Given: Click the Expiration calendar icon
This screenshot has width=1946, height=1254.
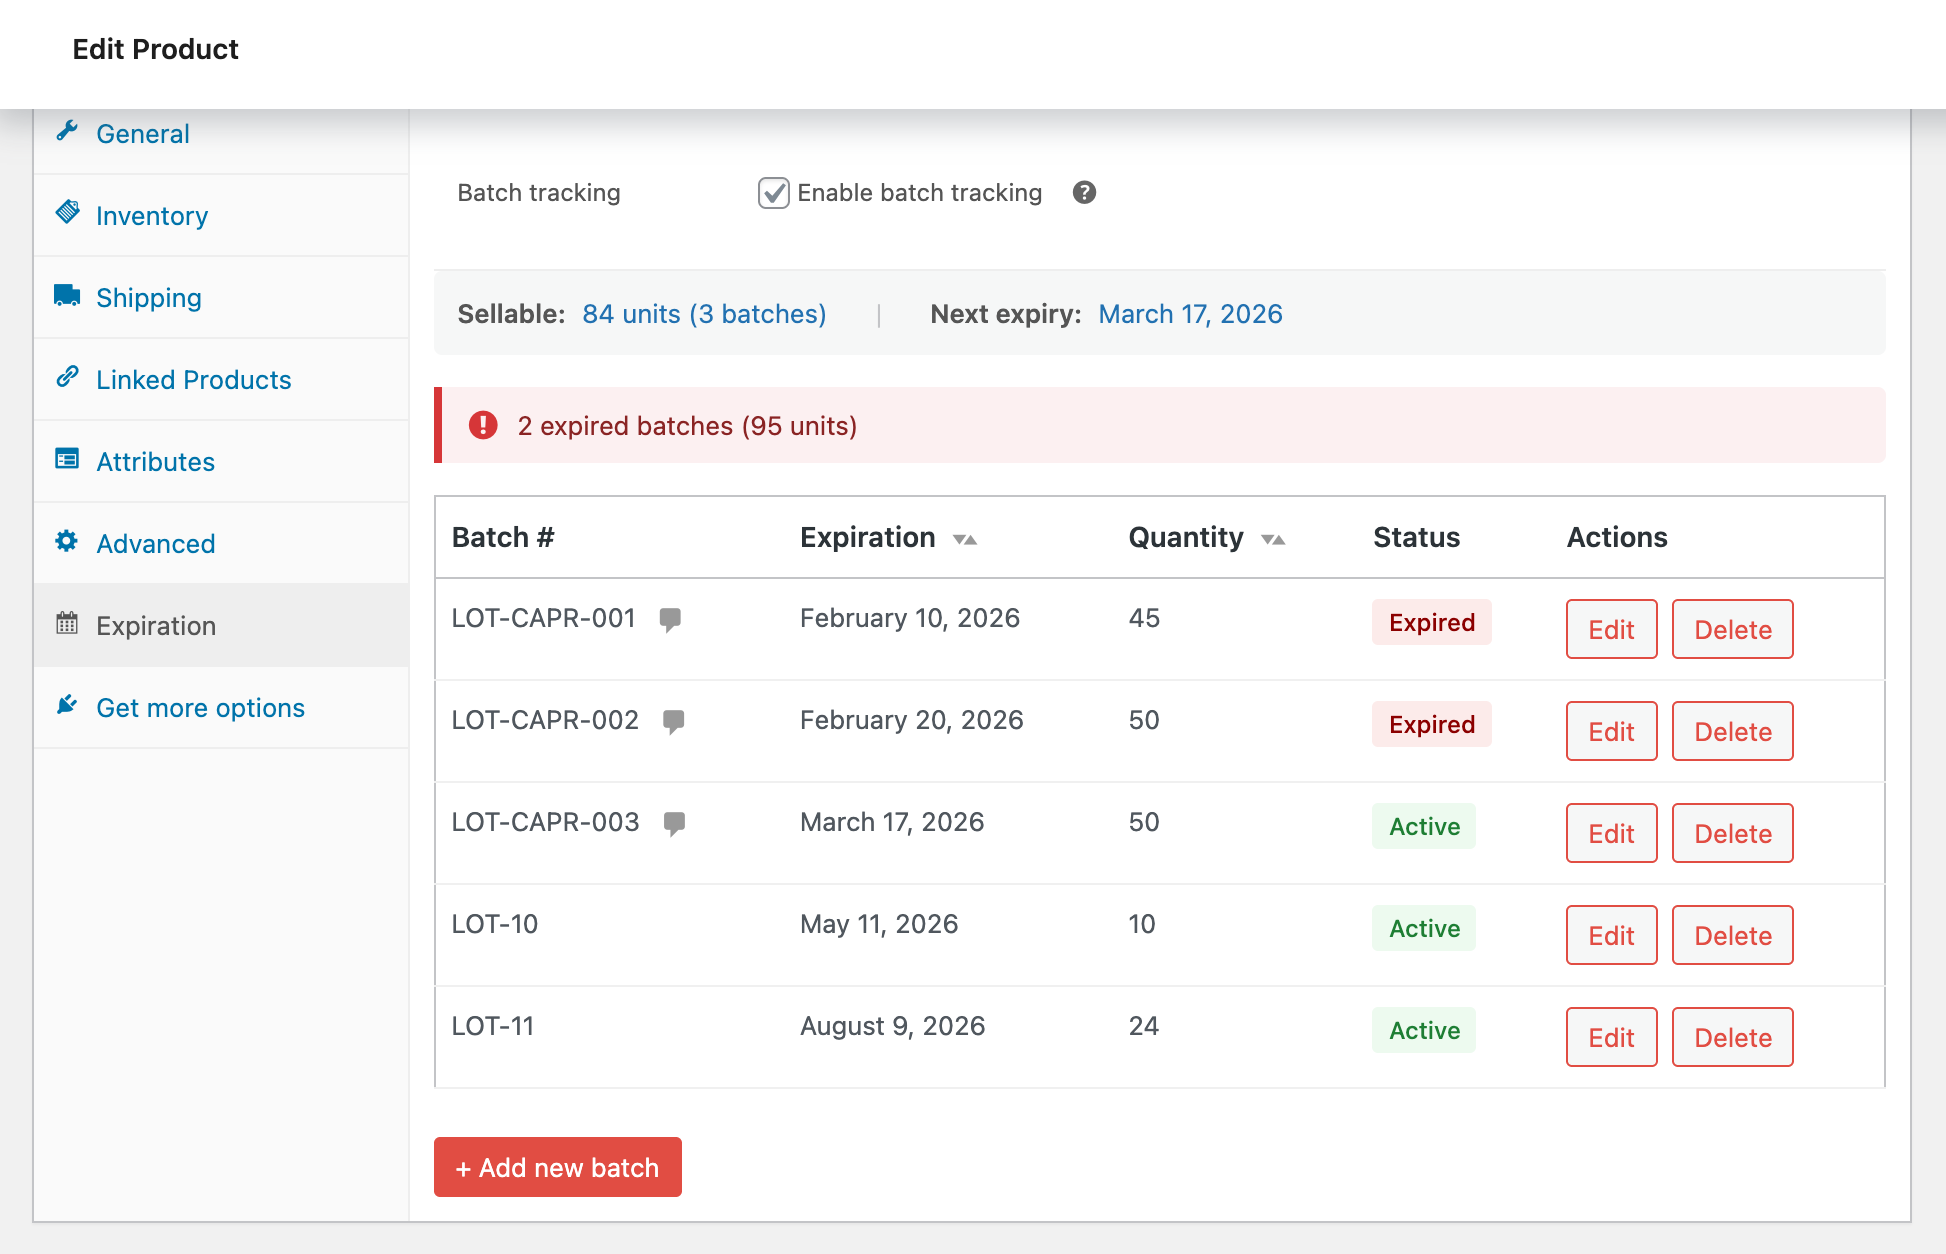Looking at the screenshot, I should tap(67, 624).
